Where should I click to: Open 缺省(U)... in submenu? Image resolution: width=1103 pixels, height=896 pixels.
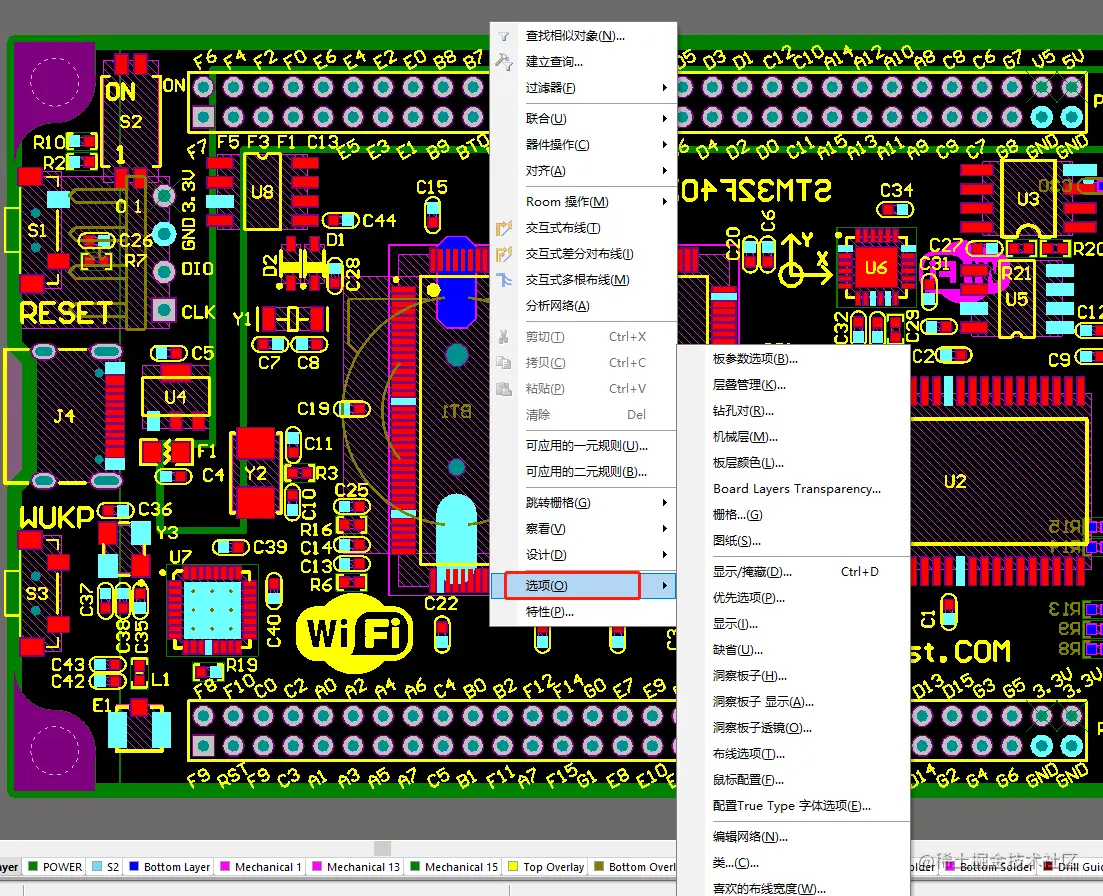(x=793, y=650)
